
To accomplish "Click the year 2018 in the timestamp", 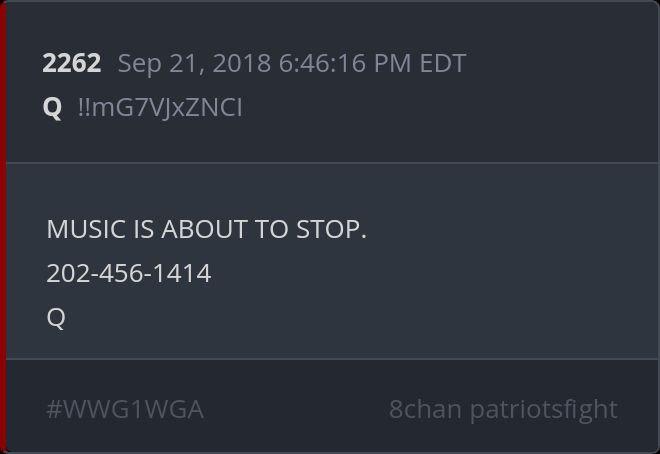I will coord(242,64).
